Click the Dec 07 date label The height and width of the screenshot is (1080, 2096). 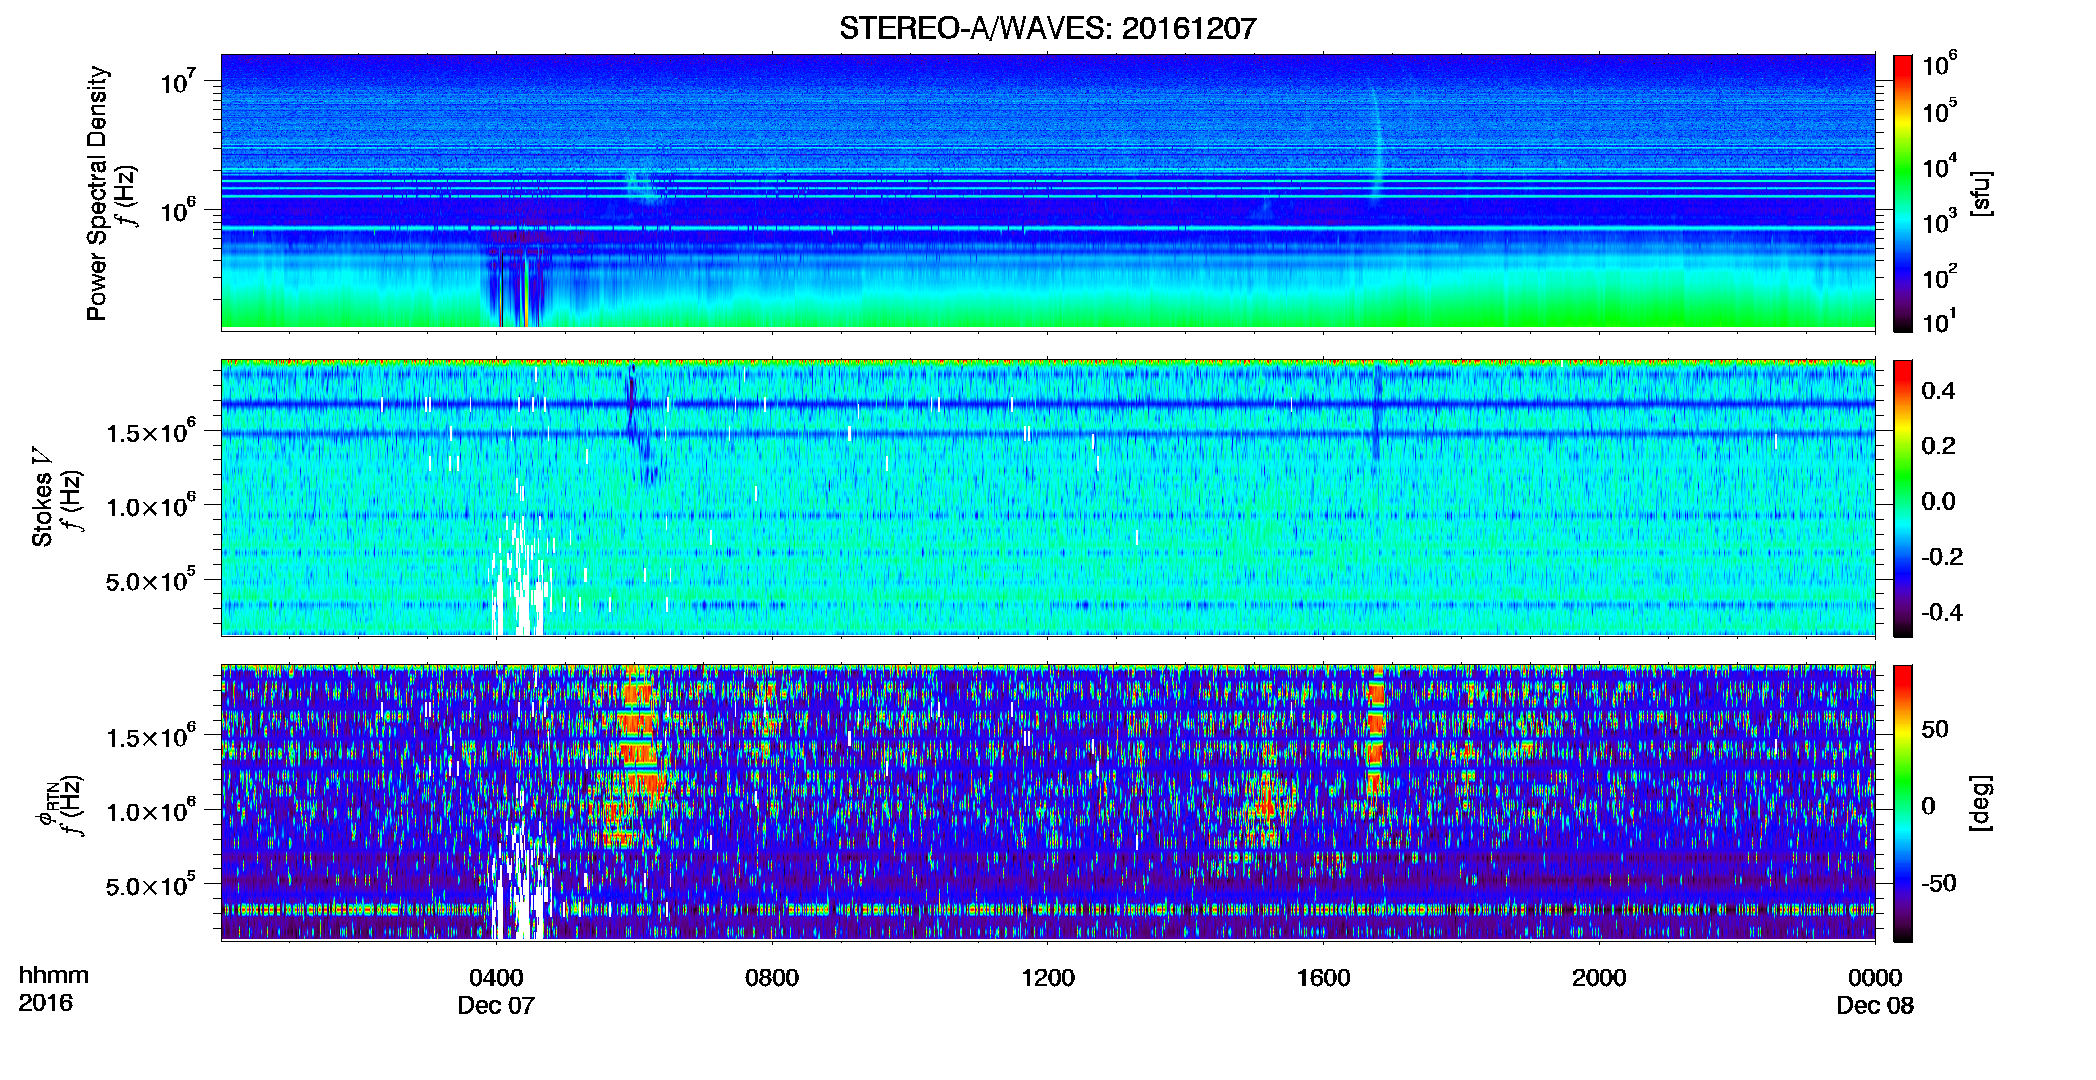496,1005
